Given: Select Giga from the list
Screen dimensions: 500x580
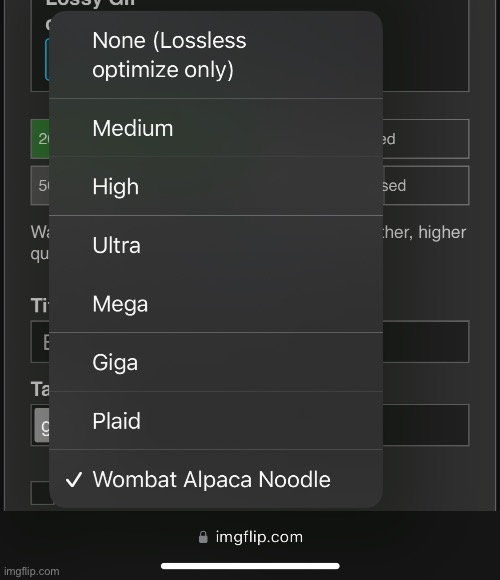Looking at the screenshot, I should pos(216,362).
